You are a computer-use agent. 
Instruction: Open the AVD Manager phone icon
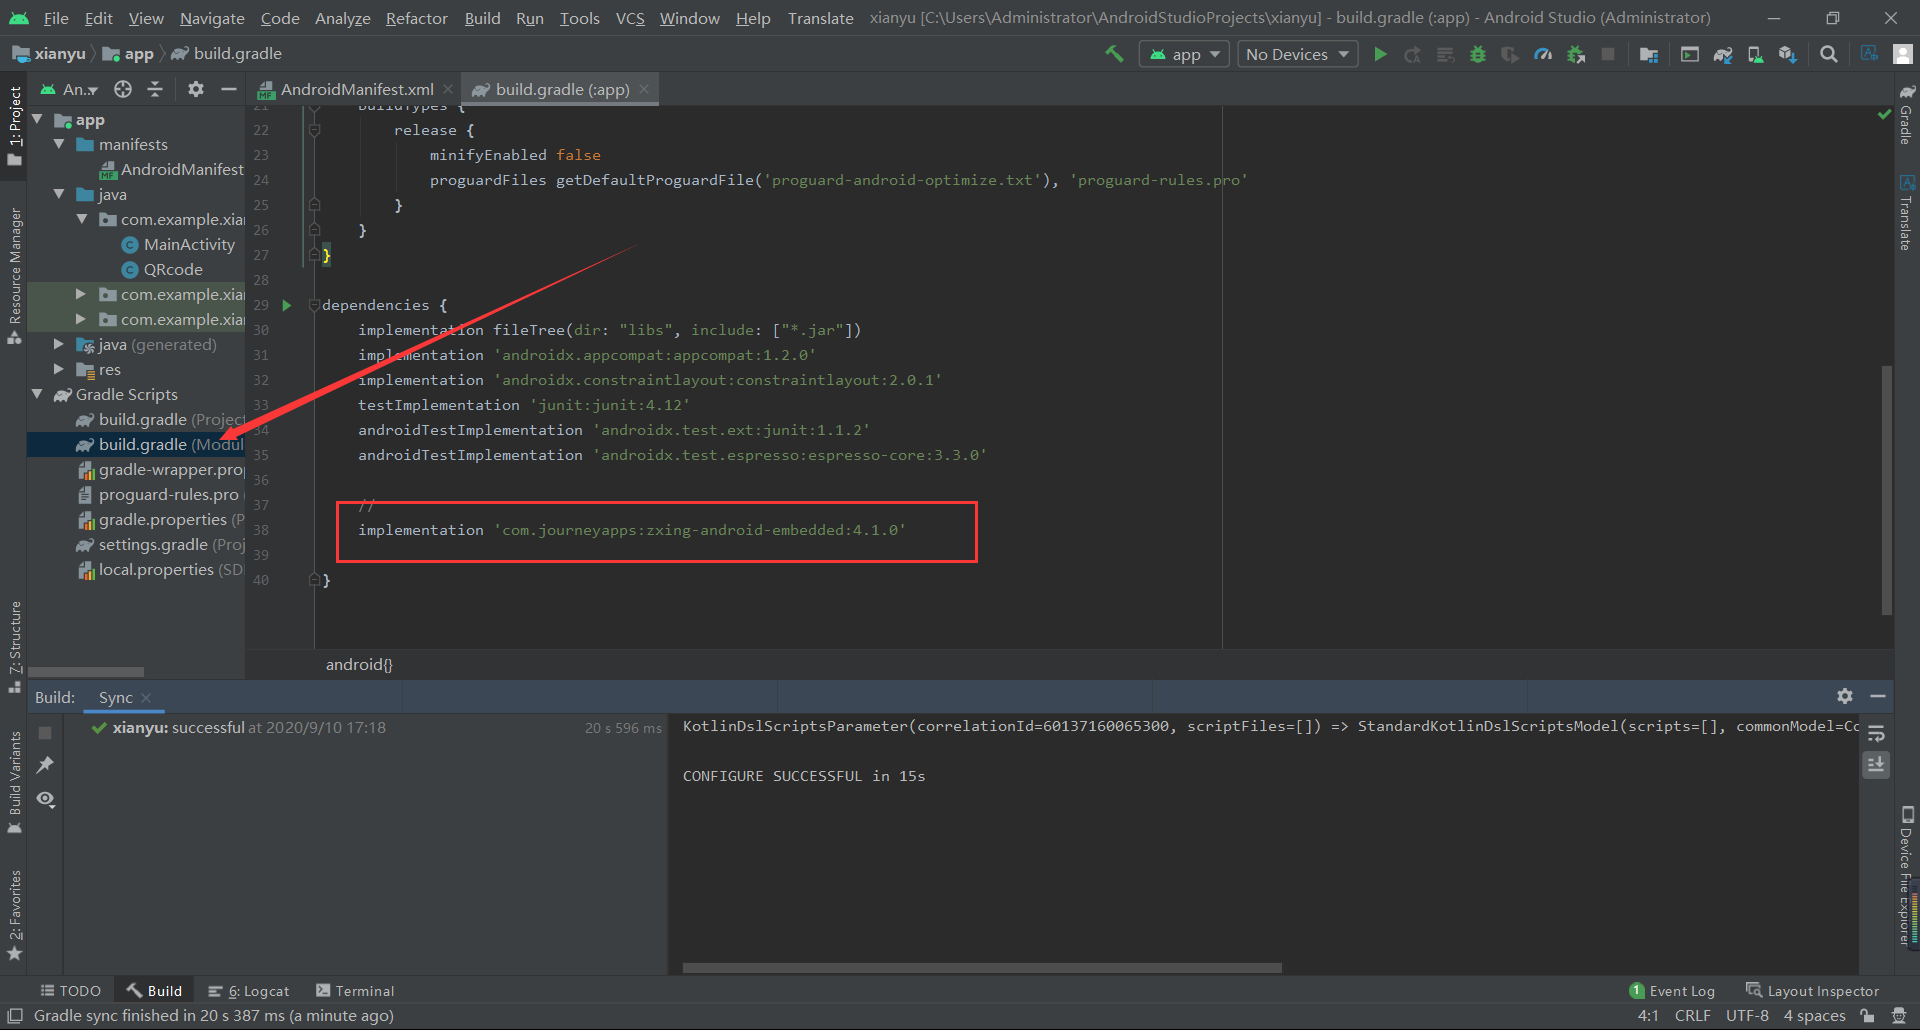[1755, 54]
